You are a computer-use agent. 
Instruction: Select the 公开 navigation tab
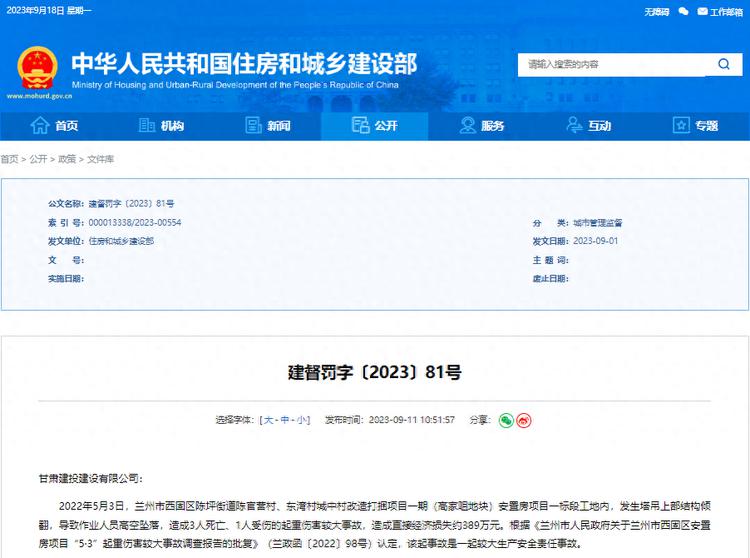pos(375,125)
